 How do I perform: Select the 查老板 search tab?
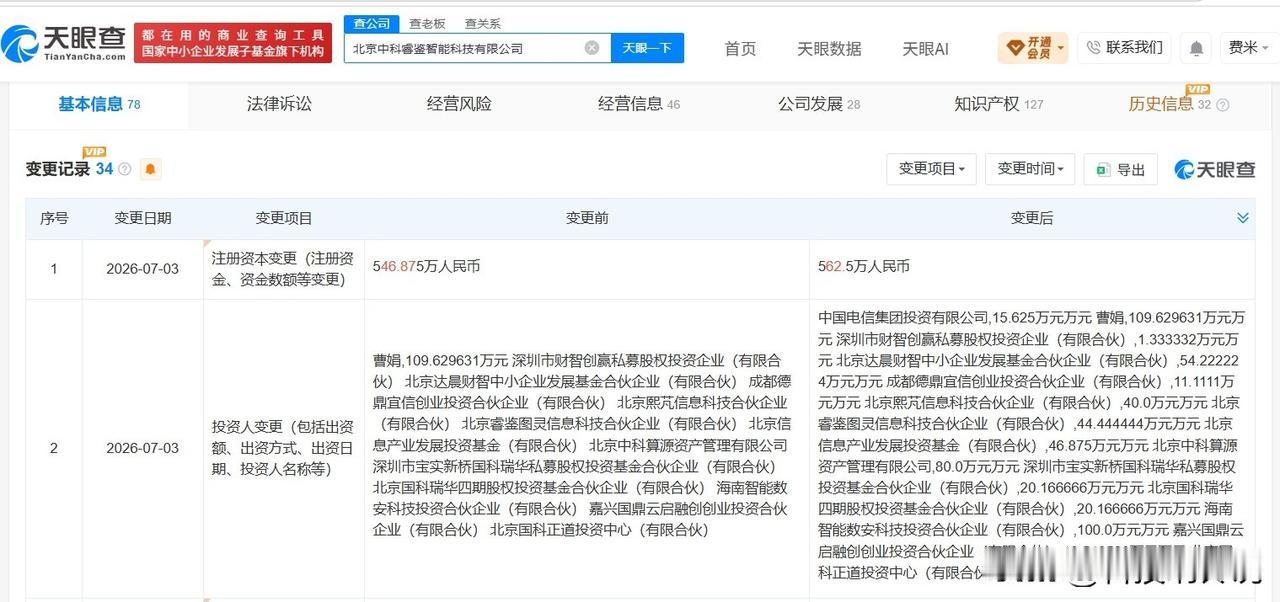[427, 23]
